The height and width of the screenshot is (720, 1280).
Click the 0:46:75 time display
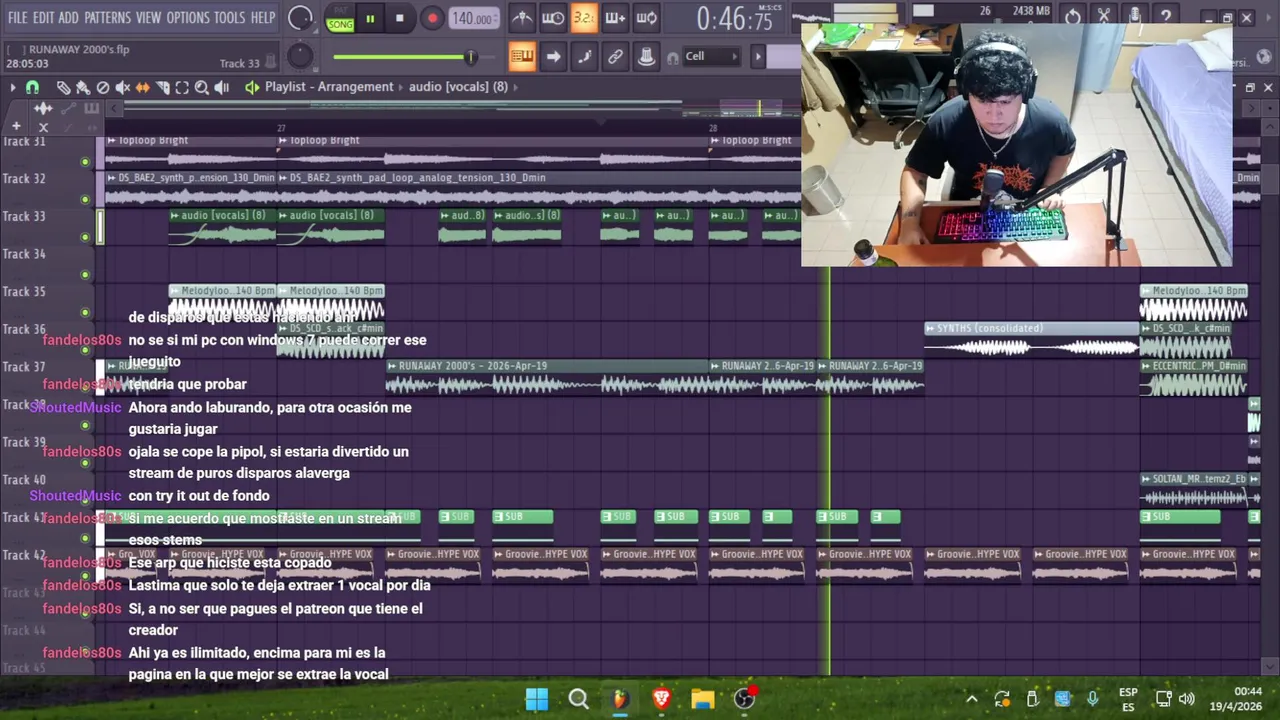735,19
